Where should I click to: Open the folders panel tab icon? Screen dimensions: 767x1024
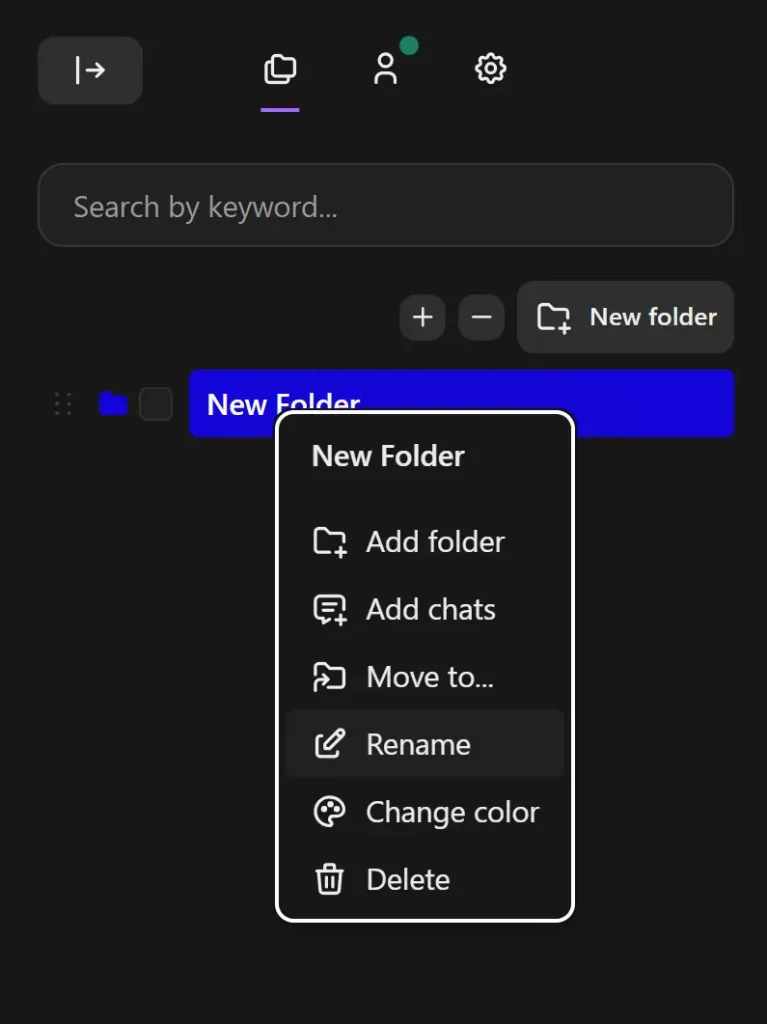pos(280,68)
